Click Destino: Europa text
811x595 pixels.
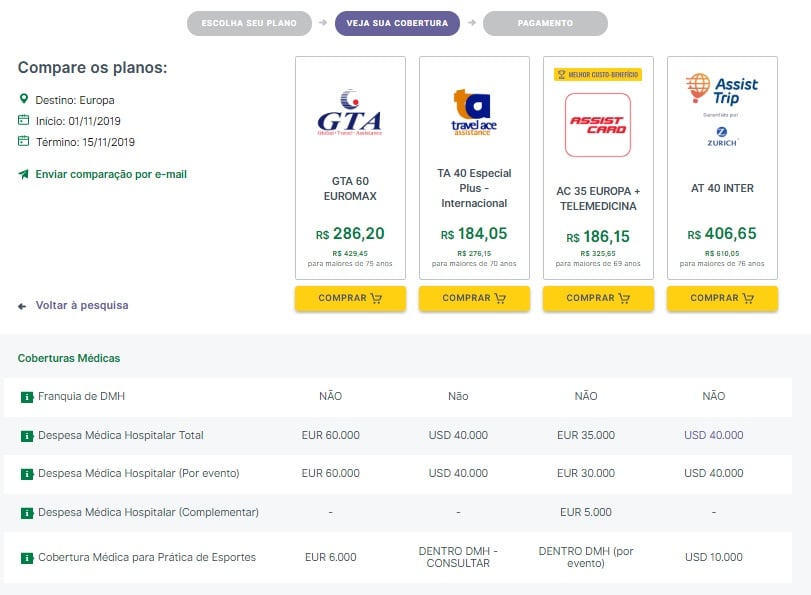(x=75, y=100)
